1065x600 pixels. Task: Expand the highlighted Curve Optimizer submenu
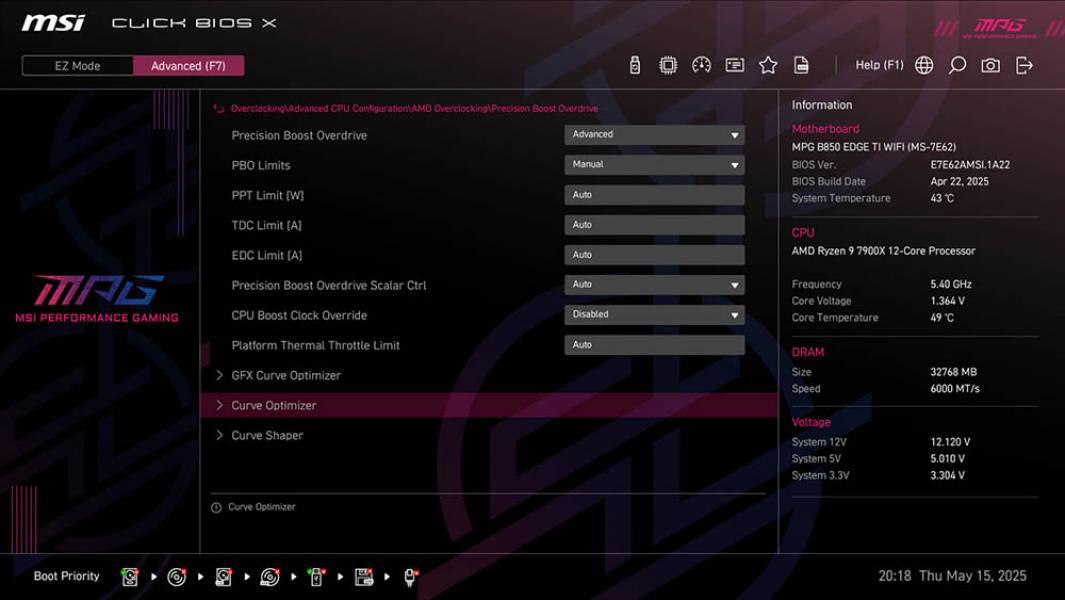pos(489,405)
